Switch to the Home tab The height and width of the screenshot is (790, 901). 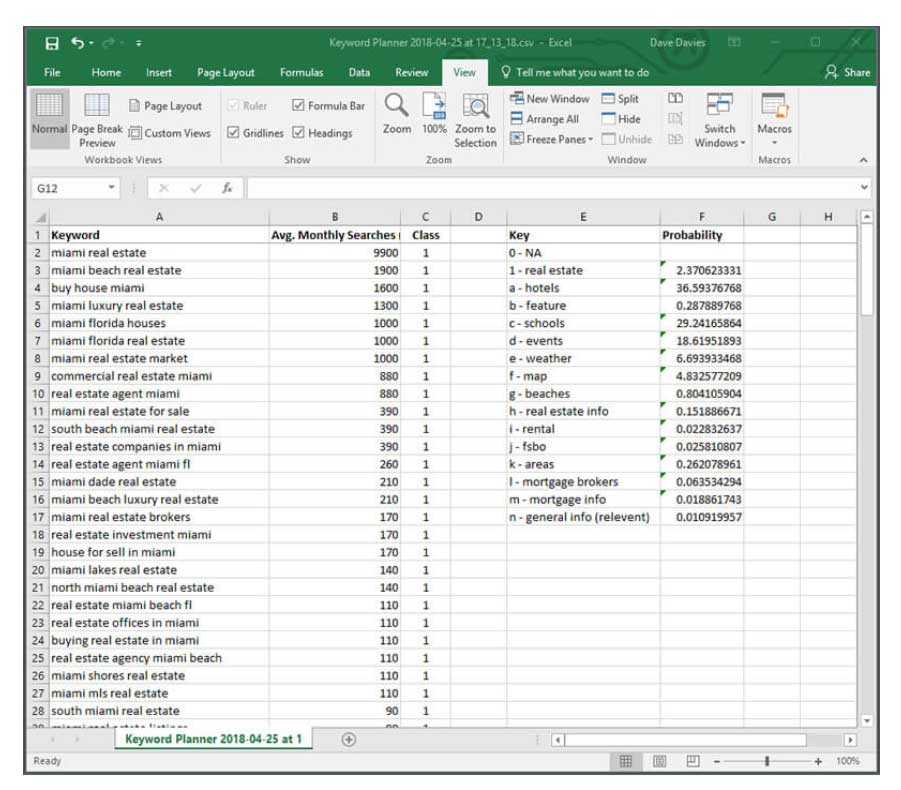(x=106, y=72)
